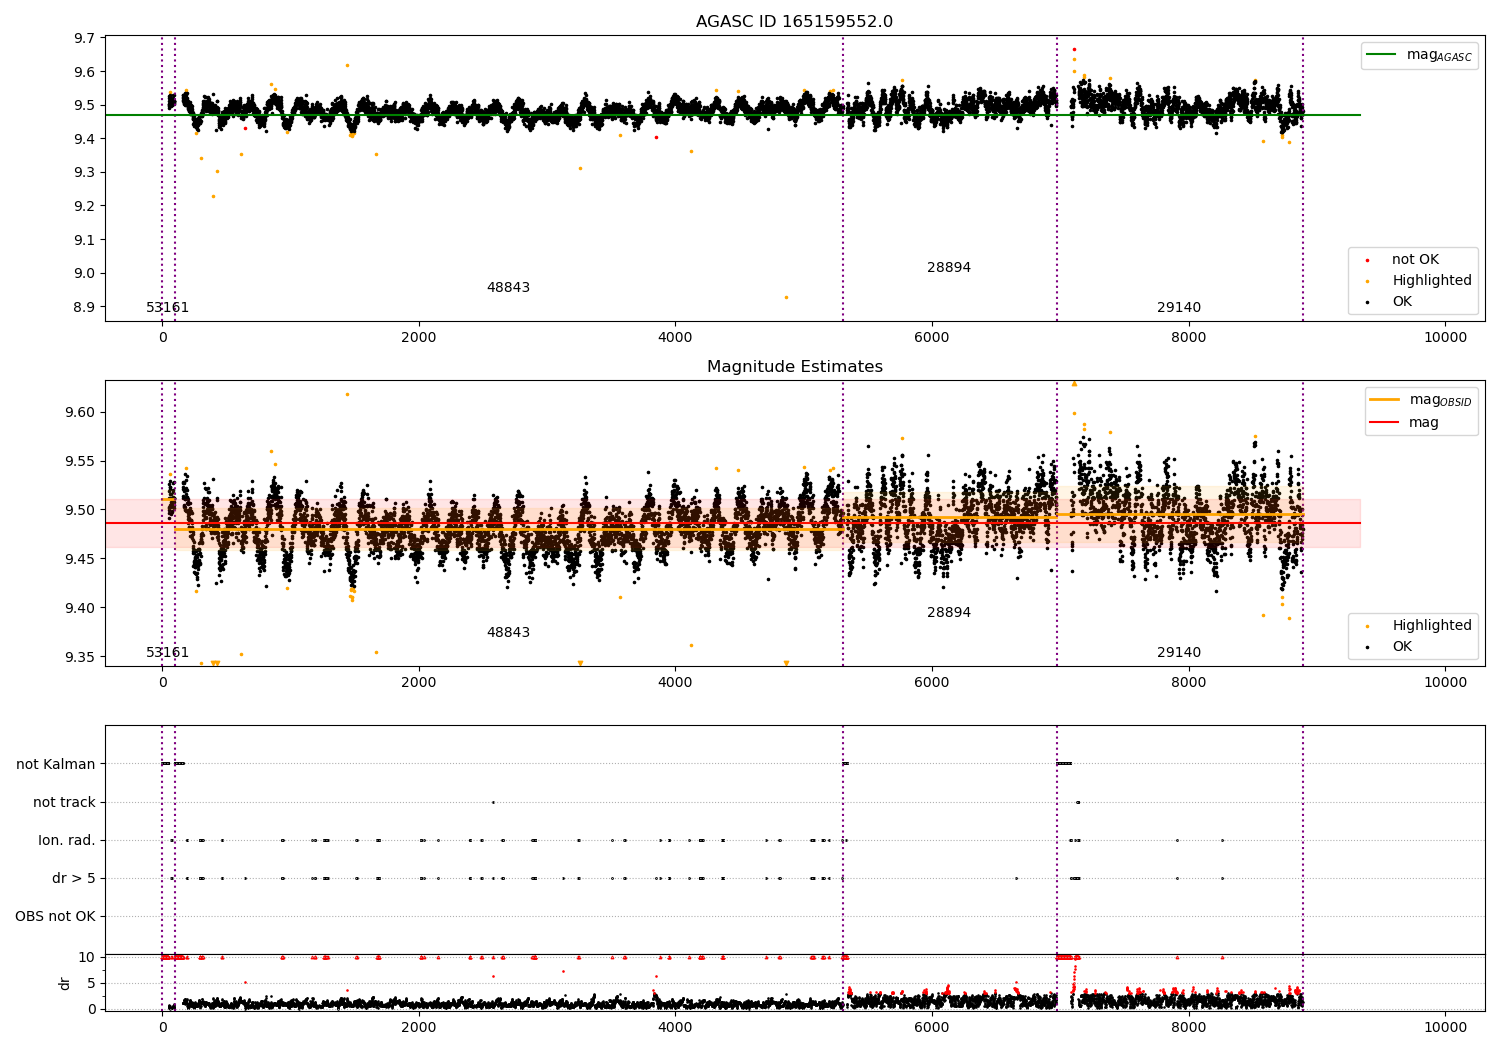The width and height of the screenshot is (1500, 1050).
Task: Click y-axis tick 9.2 on top plot
Action: point(85,207)
